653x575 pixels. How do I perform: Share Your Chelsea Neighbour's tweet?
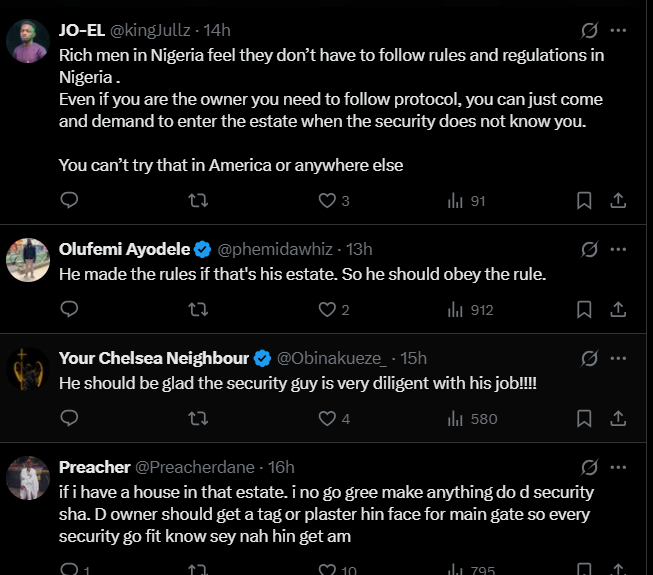click(x=618, y=419)
